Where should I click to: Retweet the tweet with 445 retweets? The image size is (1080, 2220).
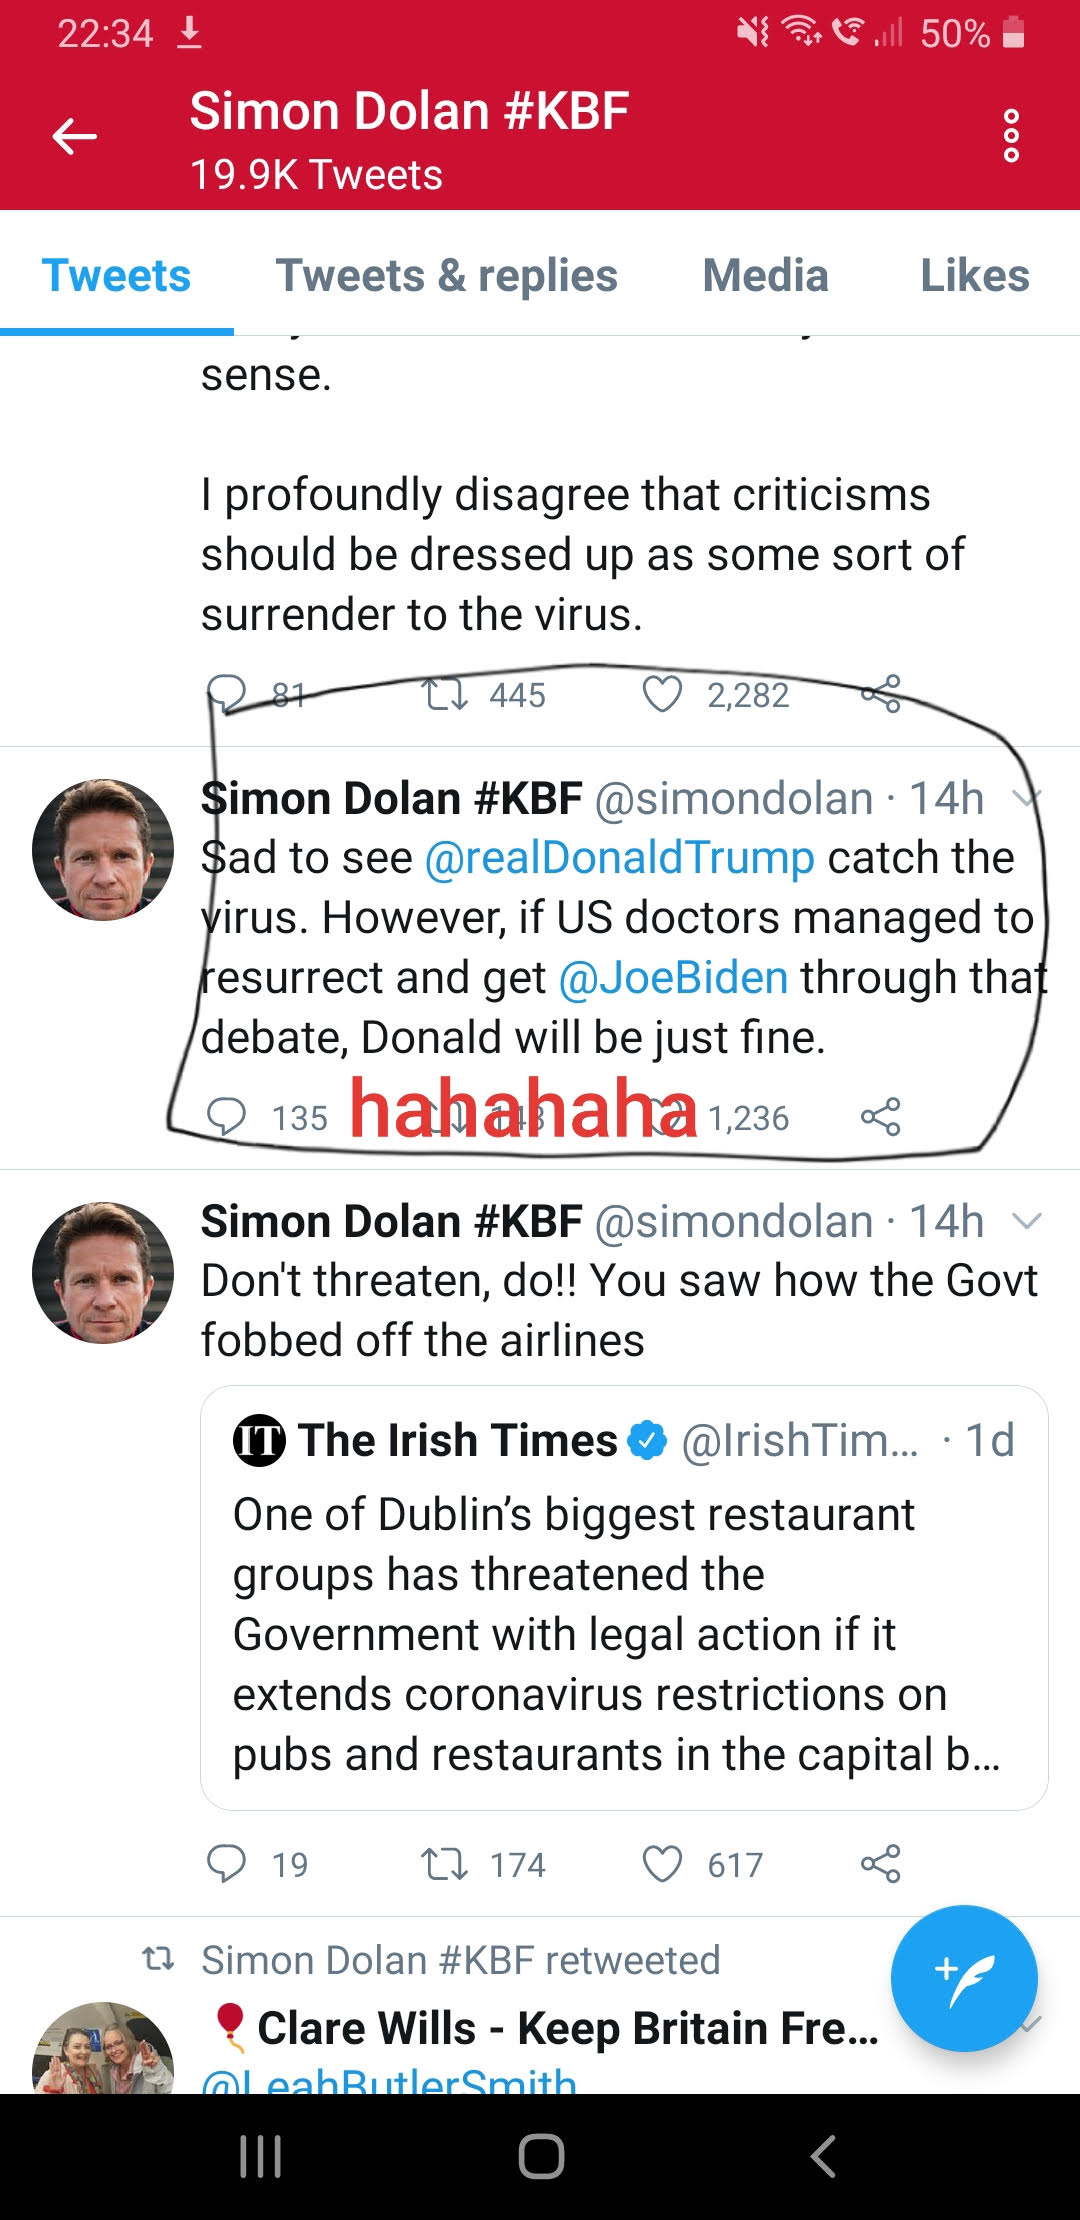pyautogui.click(x=444, y=694)
